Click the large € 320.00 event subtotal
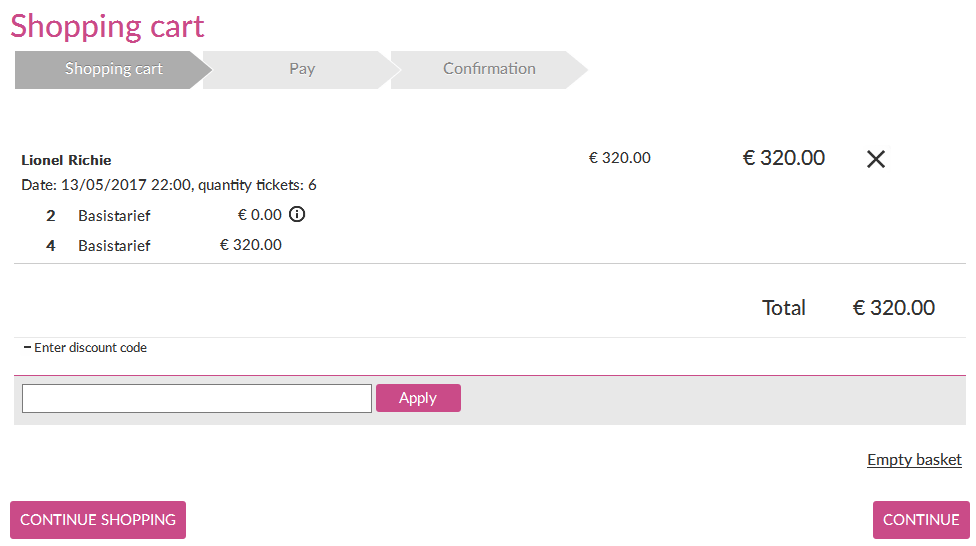This screenshot has width=976, height=546. coord(783,158)
